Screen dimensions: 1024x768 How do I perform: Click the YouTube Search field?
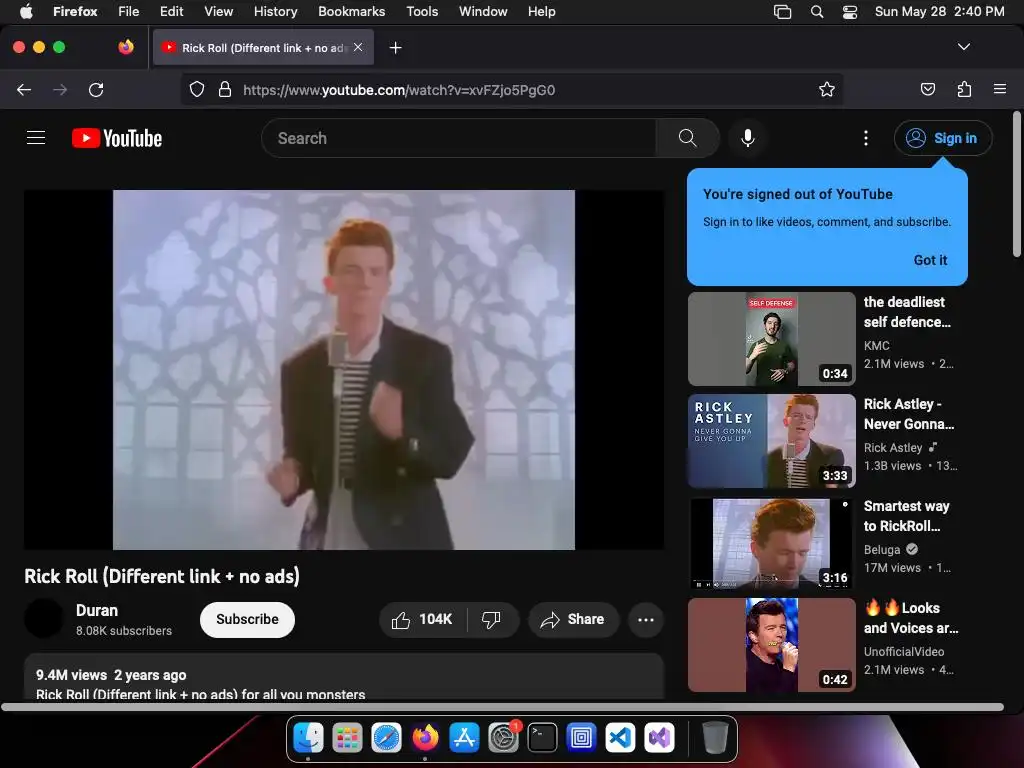point(458,138)
